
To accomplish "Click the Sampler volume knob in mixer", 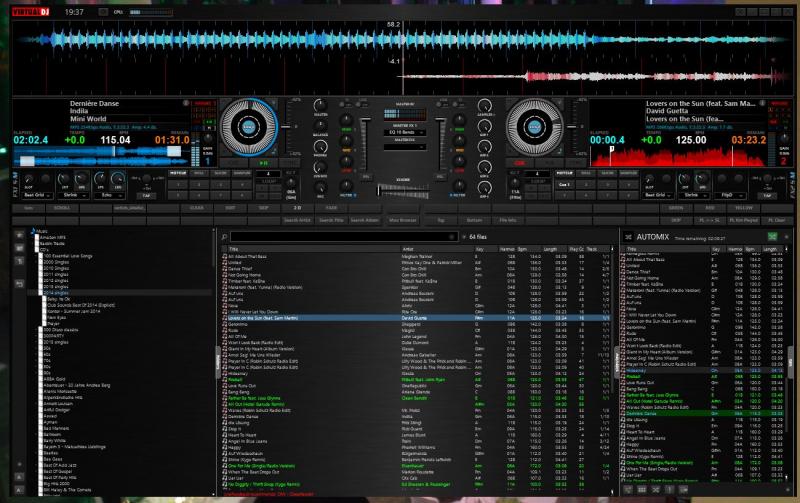I will (x=484, y=106).
